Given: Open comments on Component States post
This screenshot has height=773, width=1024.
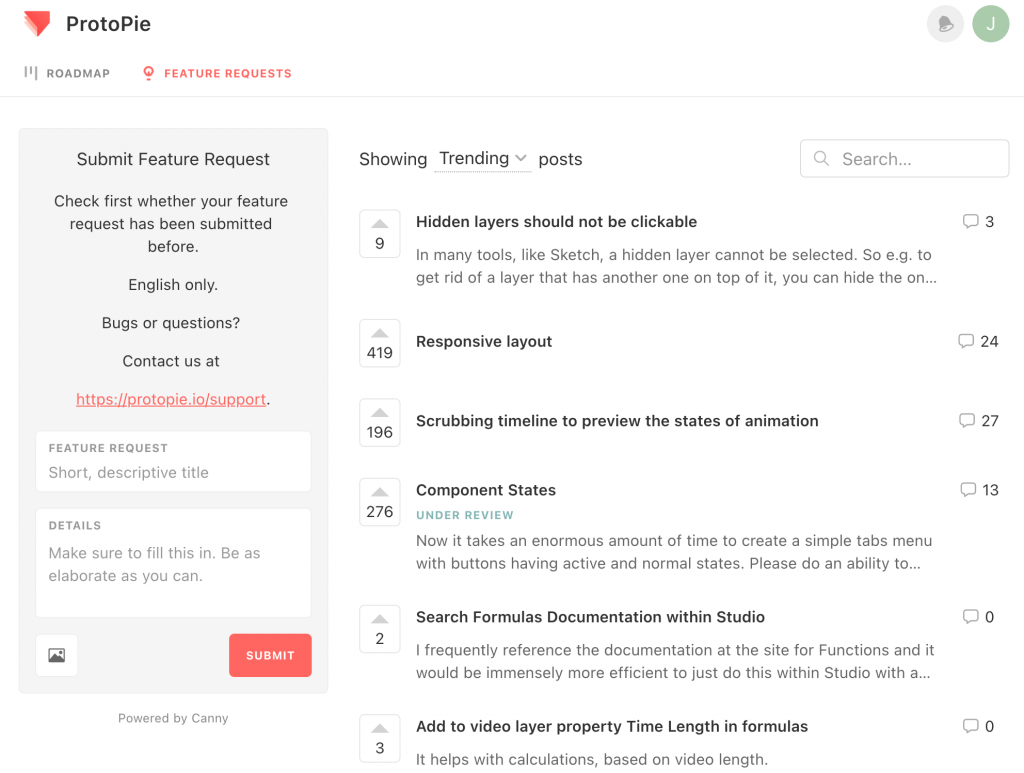Looking at the screenshot, I should click(979, 490).
